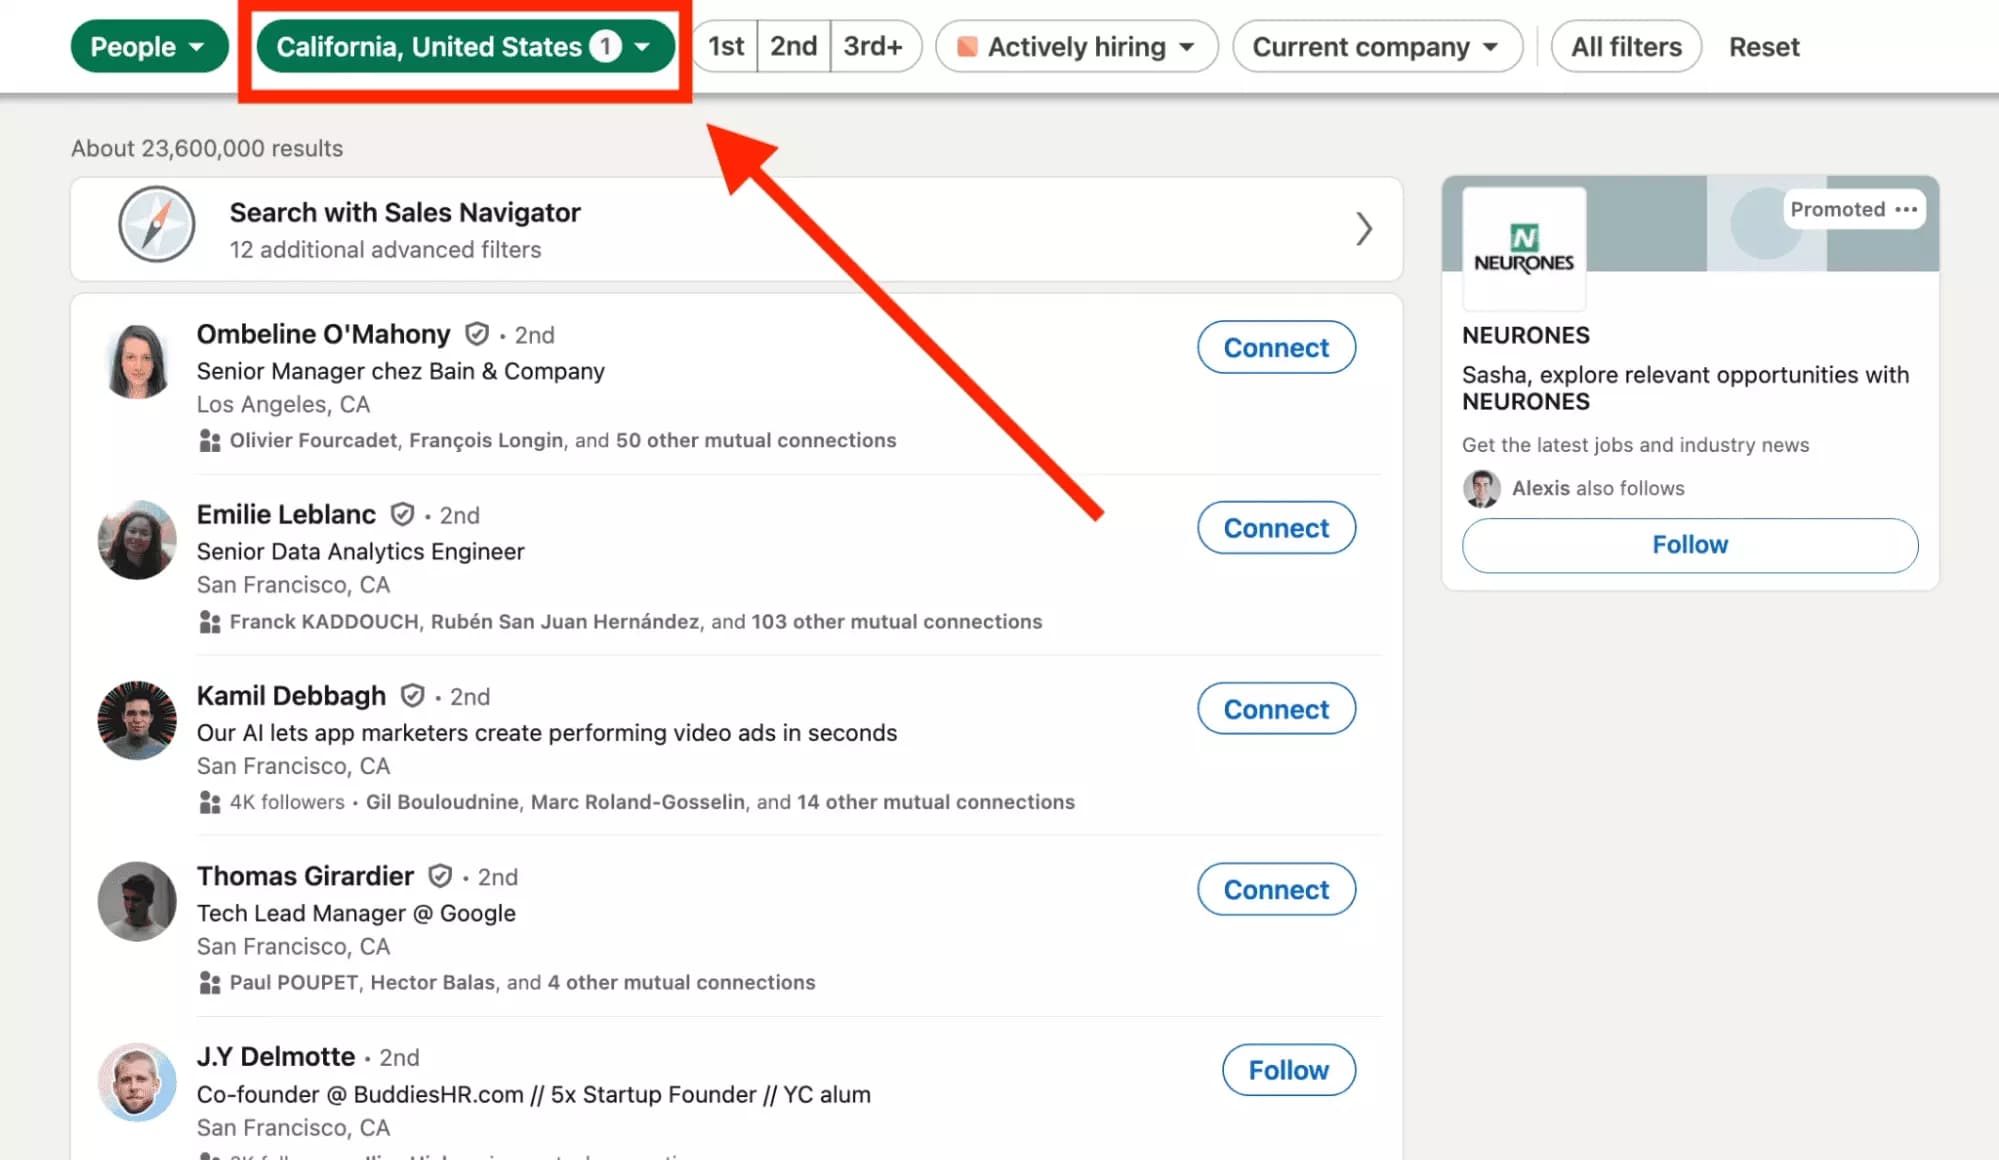1999x1160 pixels.
Task: Click Alexis's avatar in the NEURONES card
Action: click(x=1483, y=489)
